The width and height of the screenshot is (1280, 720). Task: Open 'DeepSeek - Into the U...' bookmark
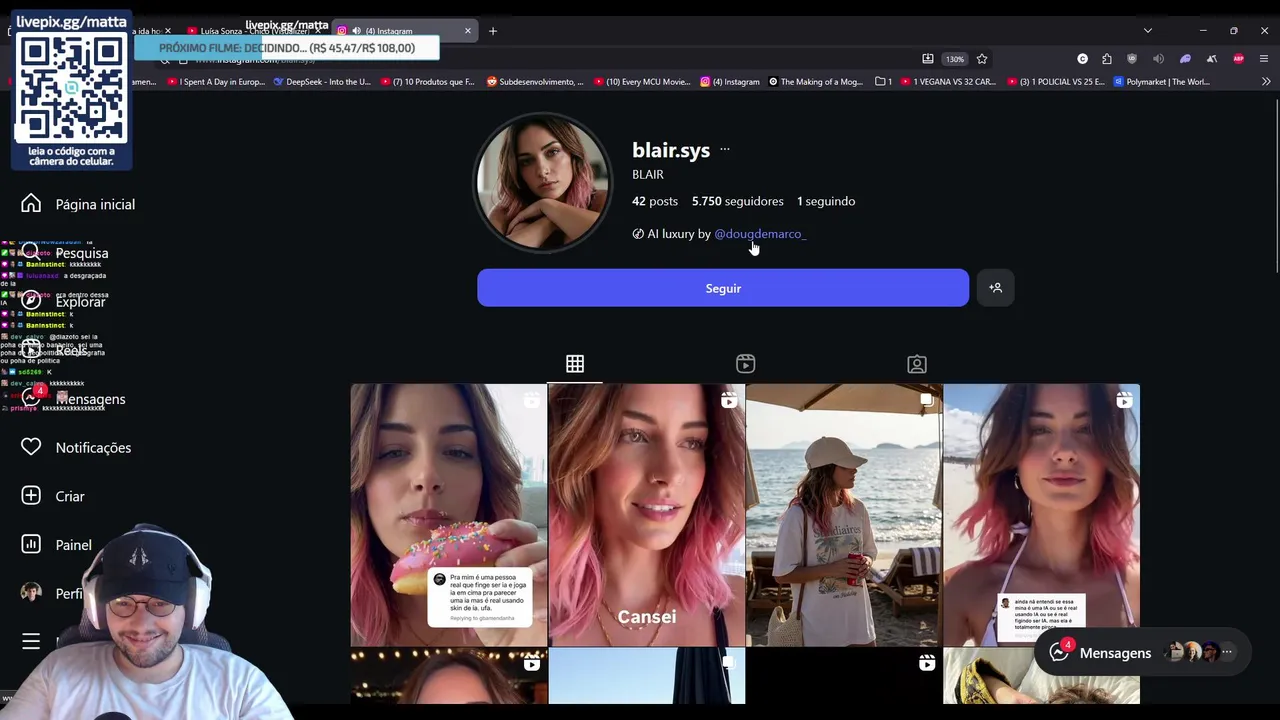[x=321, y=82]
